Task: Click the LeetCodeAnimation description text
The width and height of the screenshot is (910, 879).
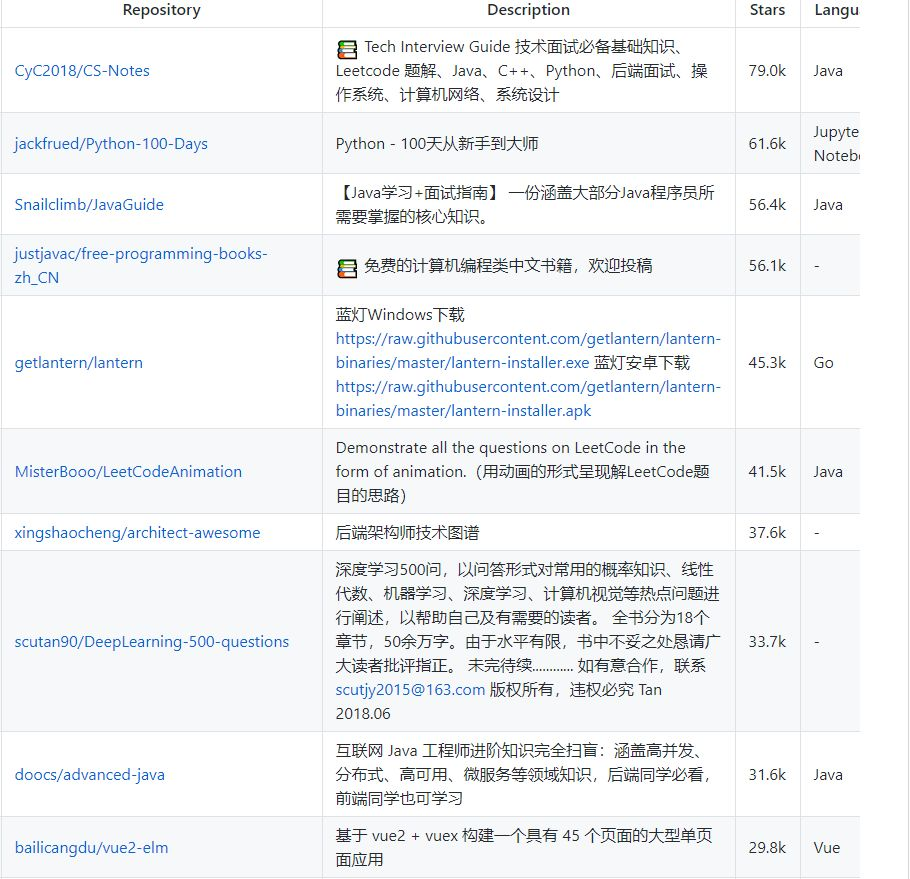Action: [522, 471]
